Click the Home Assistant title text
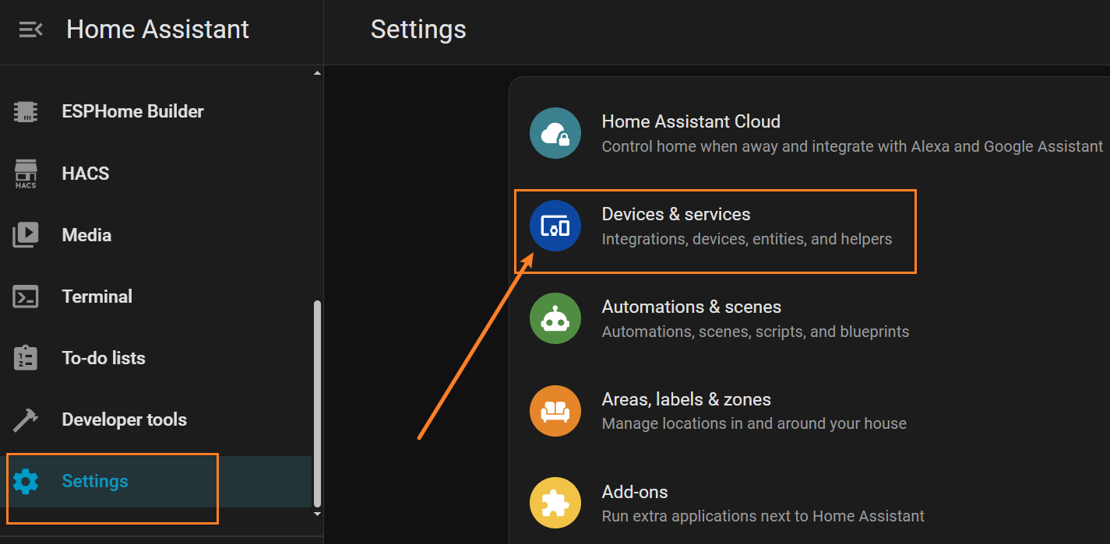This screenshot has width=1110, height=545. tap(158, 30)
